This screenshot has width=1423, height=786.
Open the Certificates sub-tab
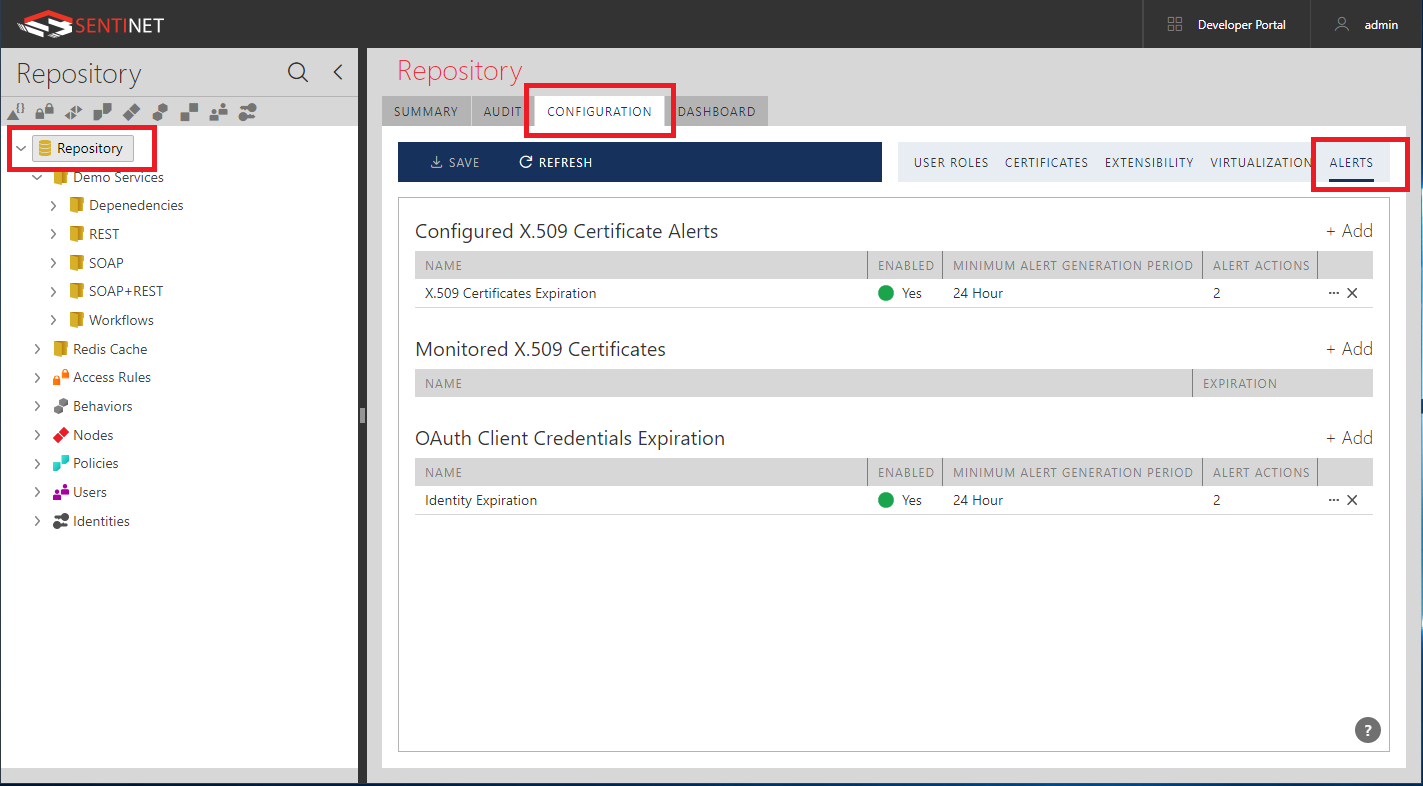[x=1046, y=162]
